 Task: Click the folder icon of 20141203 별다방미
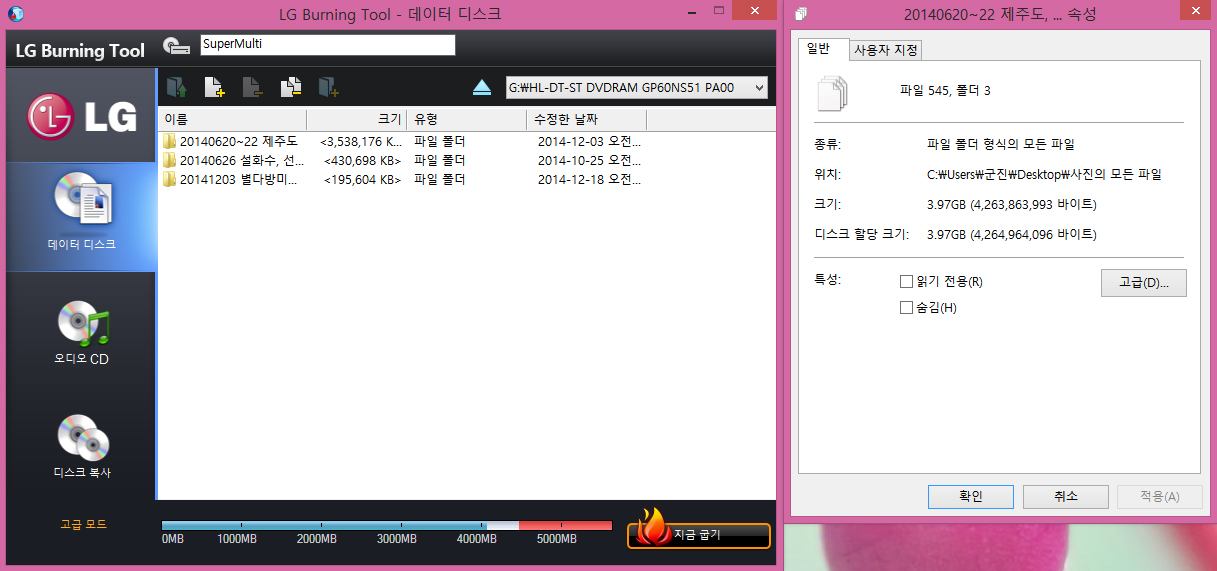point(169,179)
